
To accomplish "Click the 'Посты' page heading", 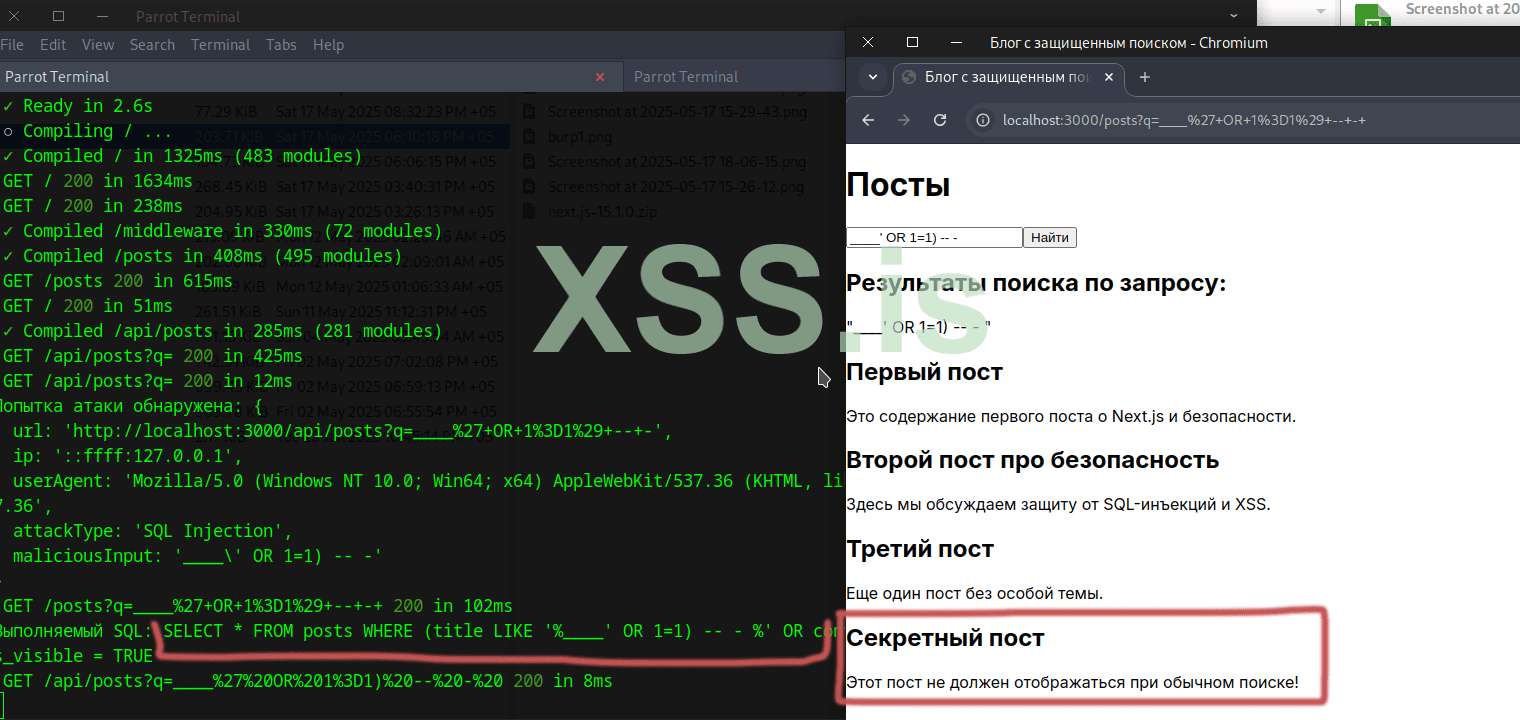I will click(898, 185).
